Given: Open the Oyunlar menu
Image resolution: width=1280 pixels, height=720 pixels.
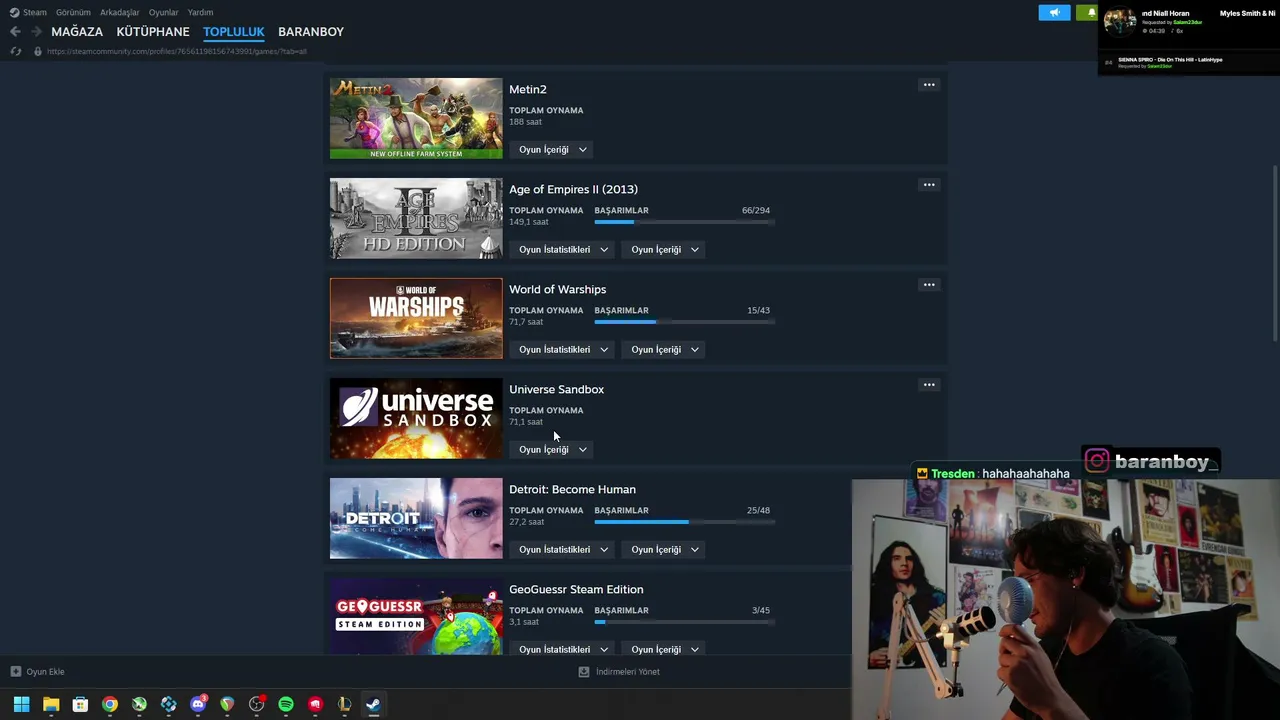Looking at the screenshot, I should tap(163, 12).
